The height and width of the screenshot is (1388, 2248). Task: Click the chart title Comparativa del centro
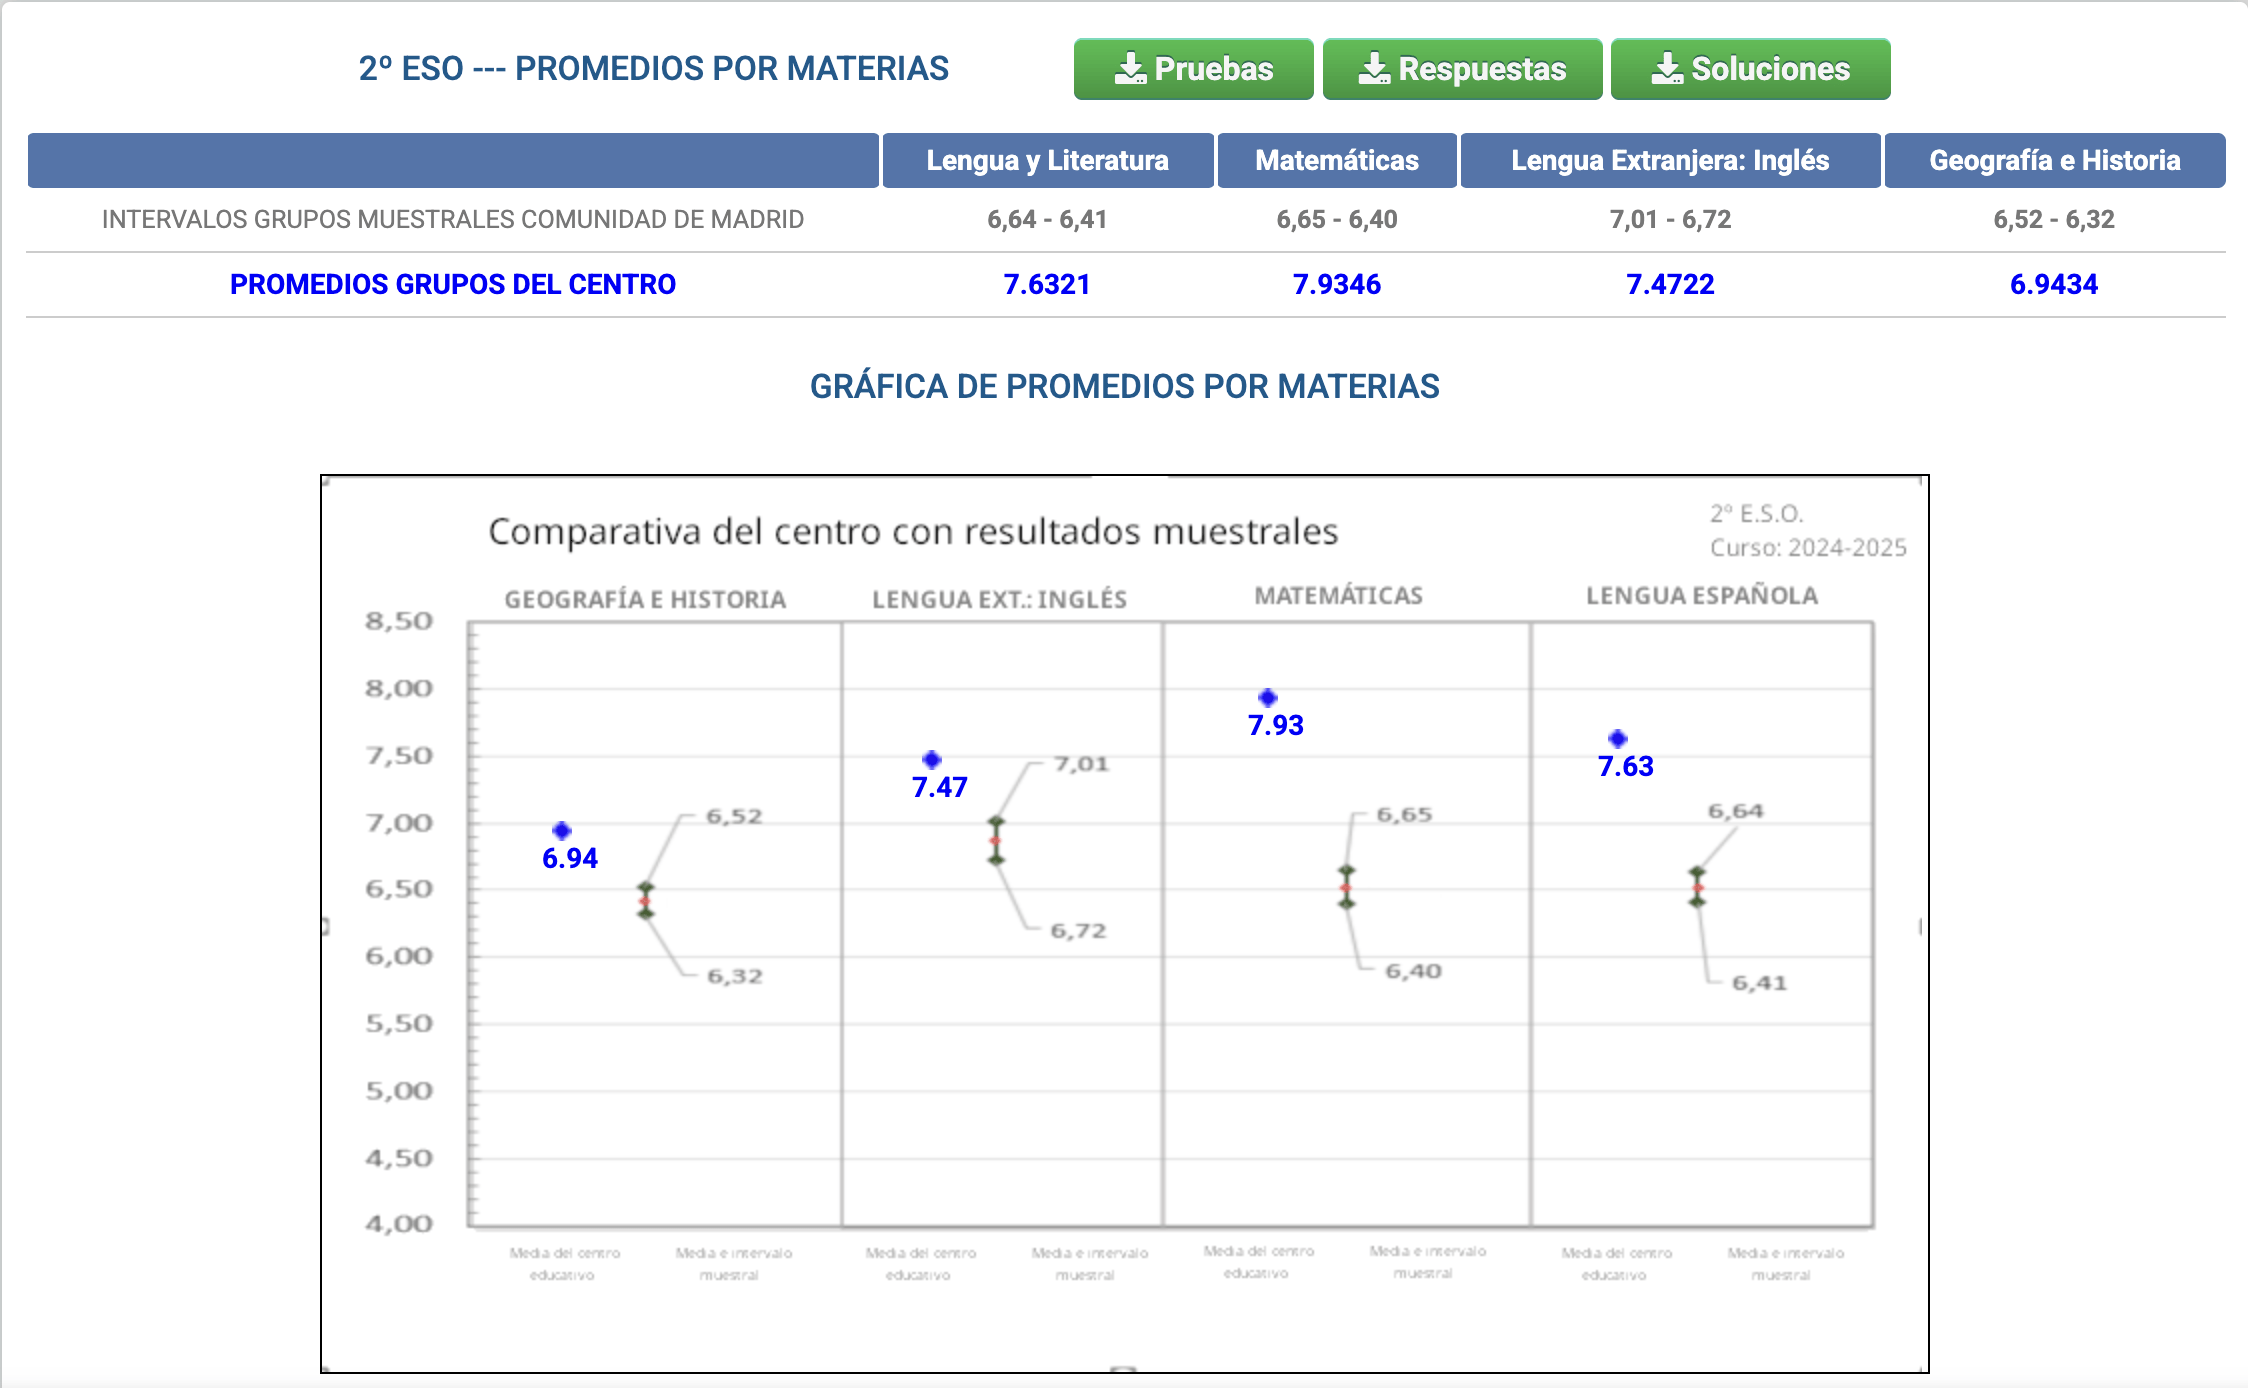(x=912, y=532)
